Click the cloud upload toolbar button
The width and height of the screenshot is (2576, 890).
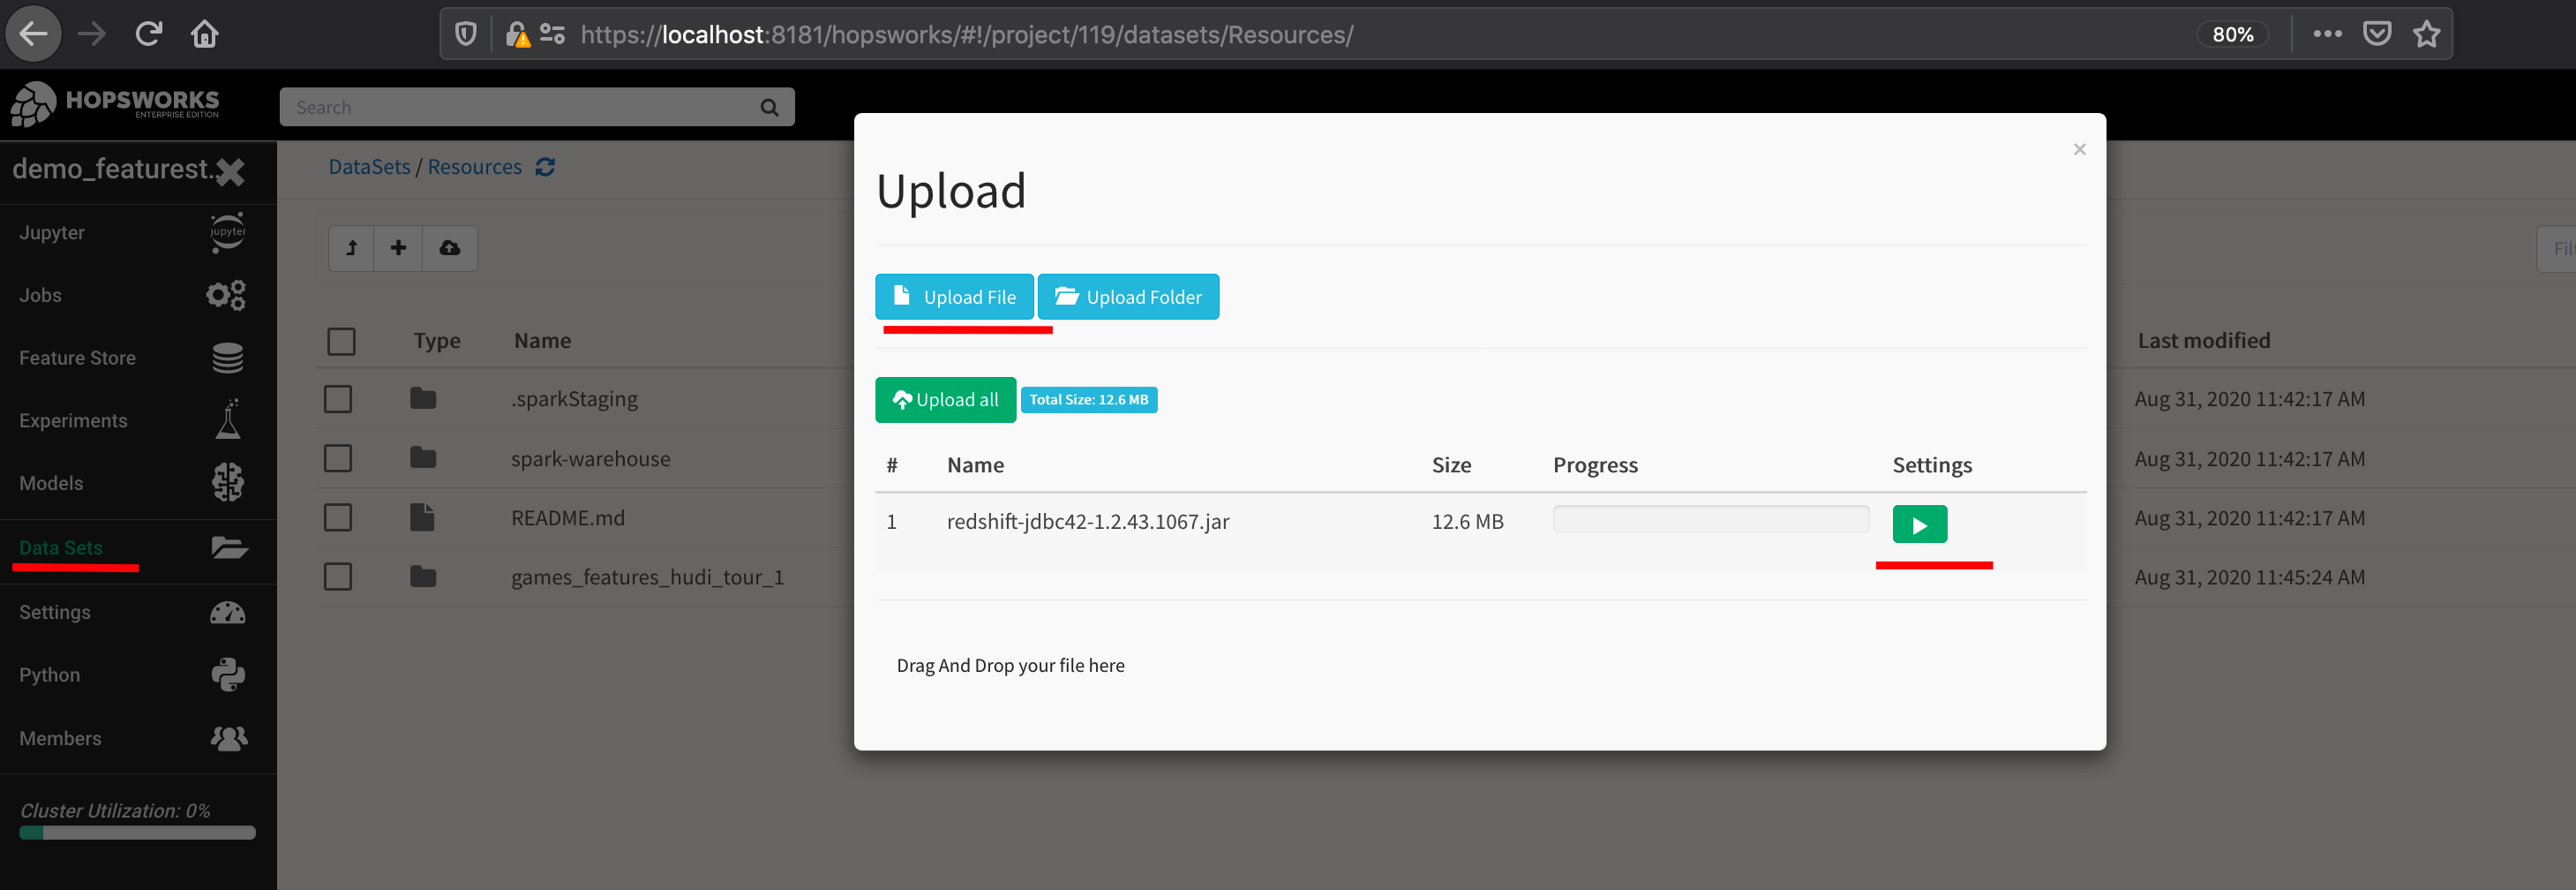(x=450, y=248)
